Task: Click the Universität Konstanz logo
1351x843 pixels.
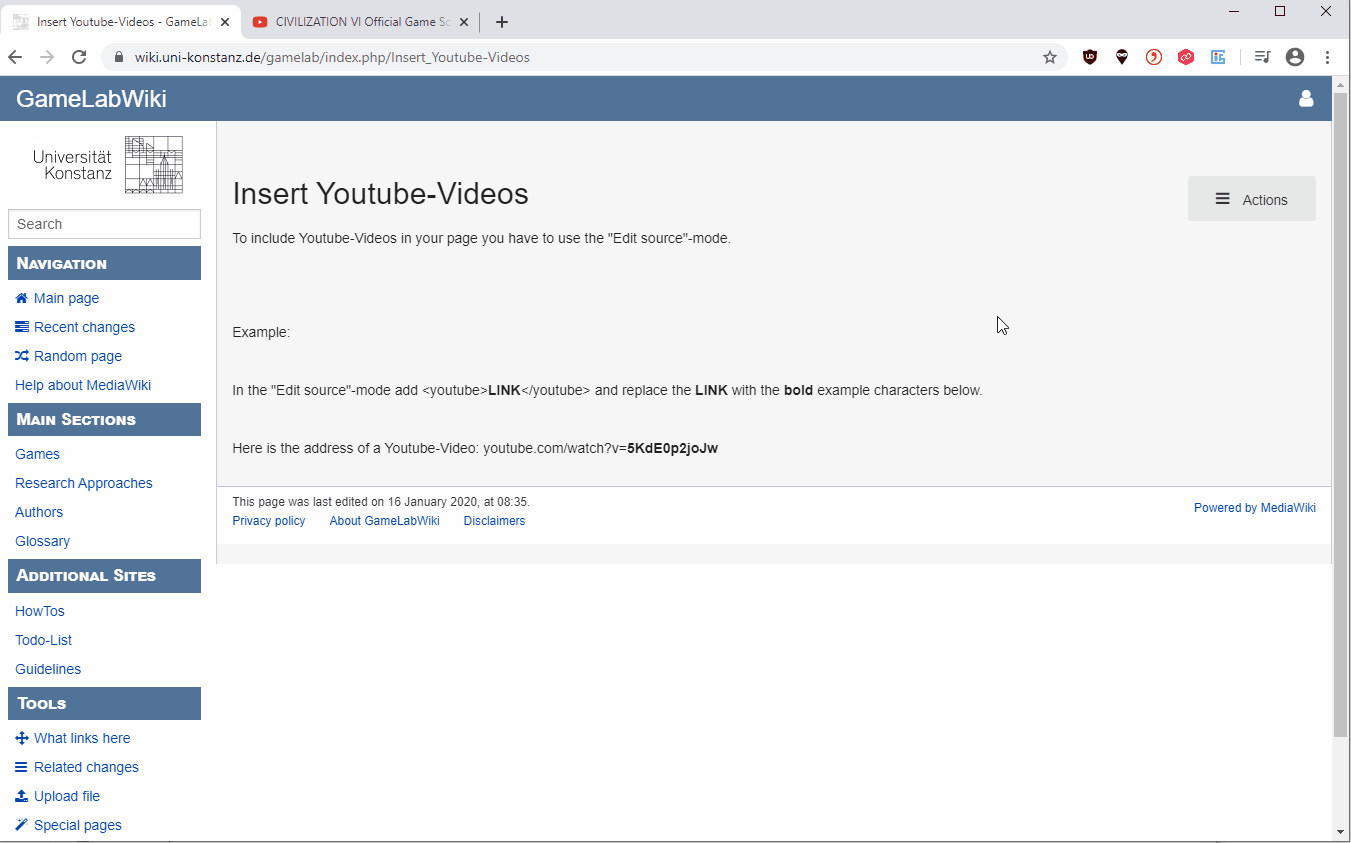Action: (x=107, y=165)
